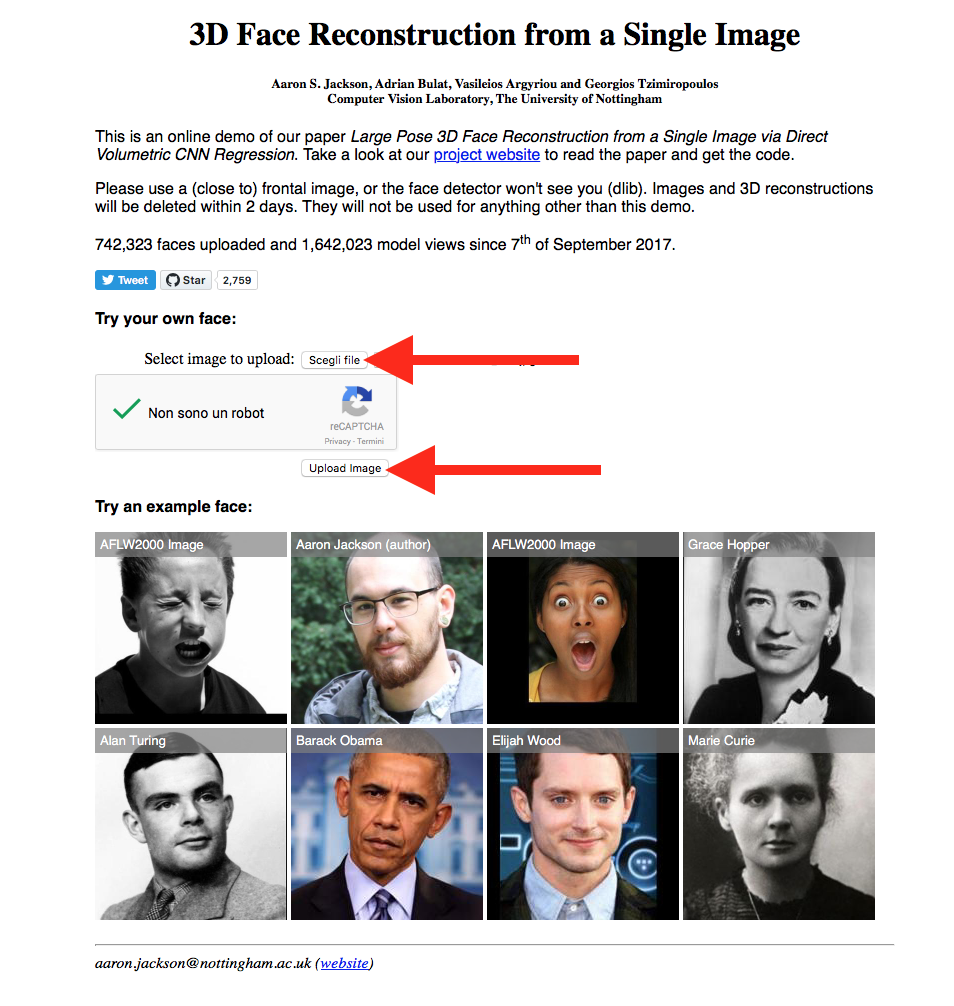Viewport: 954px width, 1006px height.
Task: Open the footer website link
Action: coord(345,963)
